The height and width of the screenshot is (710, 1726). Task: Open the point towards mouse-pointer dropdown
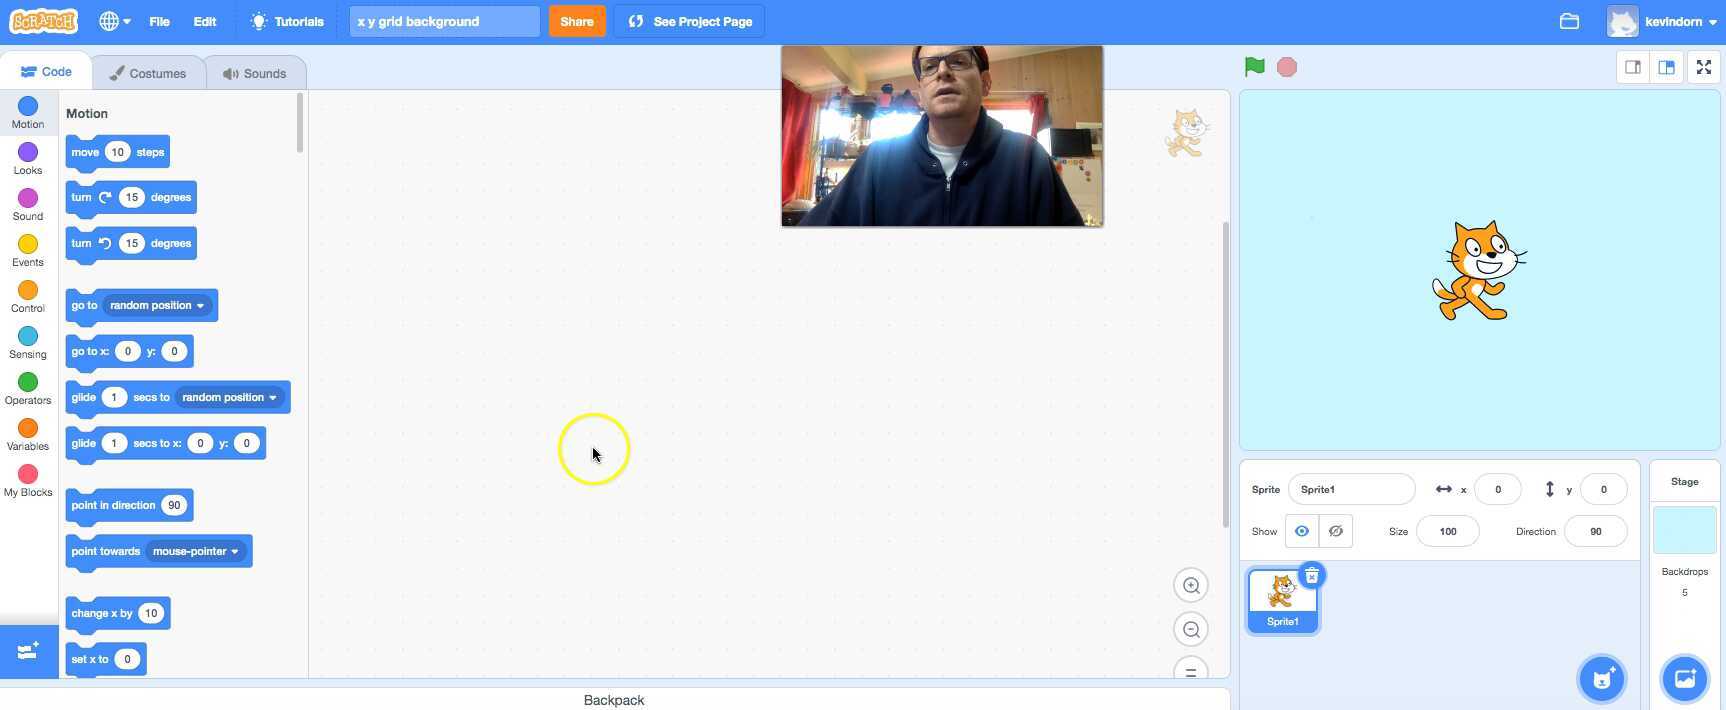(x=196, y=551)
